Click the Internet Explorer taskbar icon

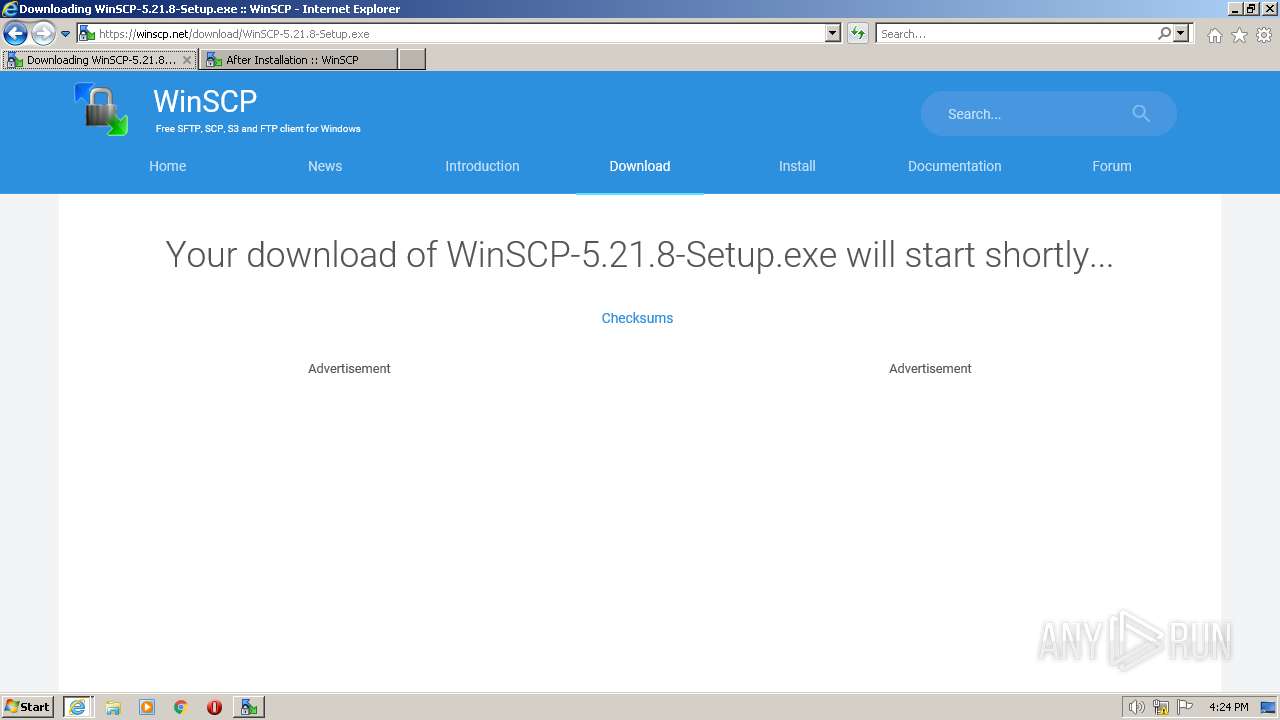coord(77,707)
